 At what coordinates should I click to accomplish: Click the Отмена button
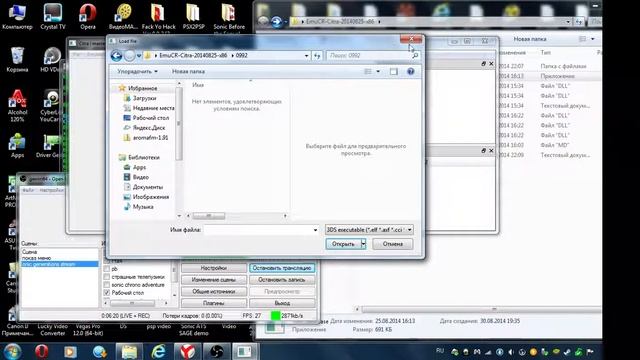click(x=393, y=244)
